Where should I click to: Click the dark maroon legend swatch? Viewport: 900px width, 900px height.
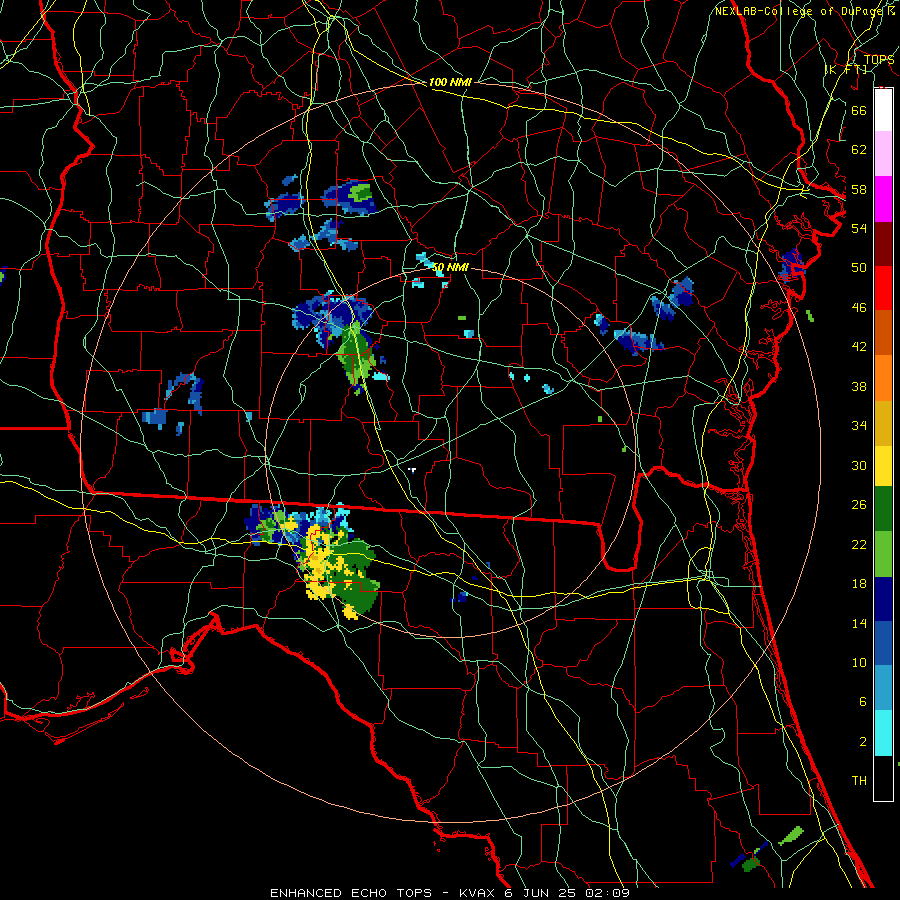(x=883, y=243)
